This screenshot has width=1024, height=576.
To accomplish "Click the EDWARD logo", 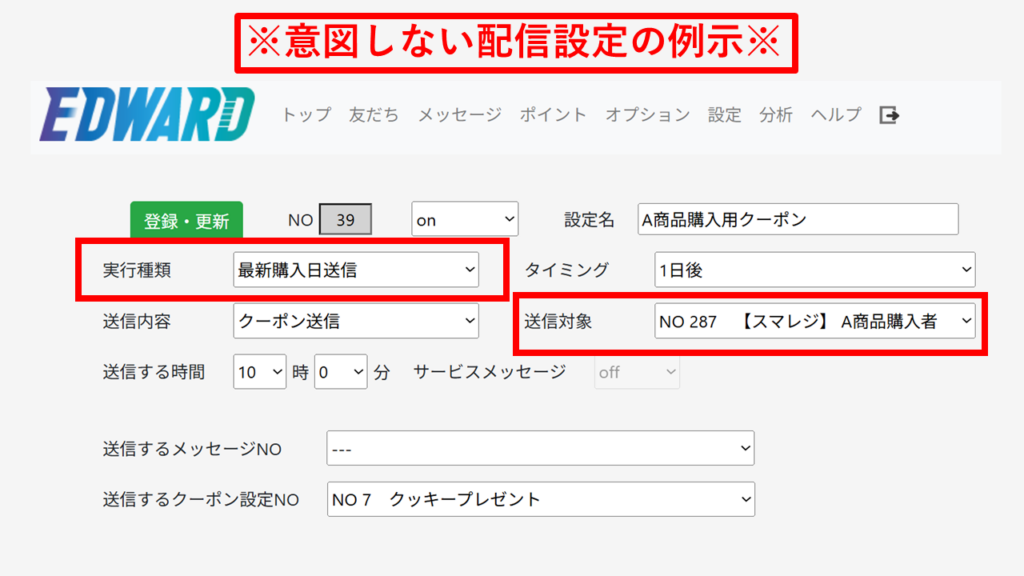I will point(147,115).
